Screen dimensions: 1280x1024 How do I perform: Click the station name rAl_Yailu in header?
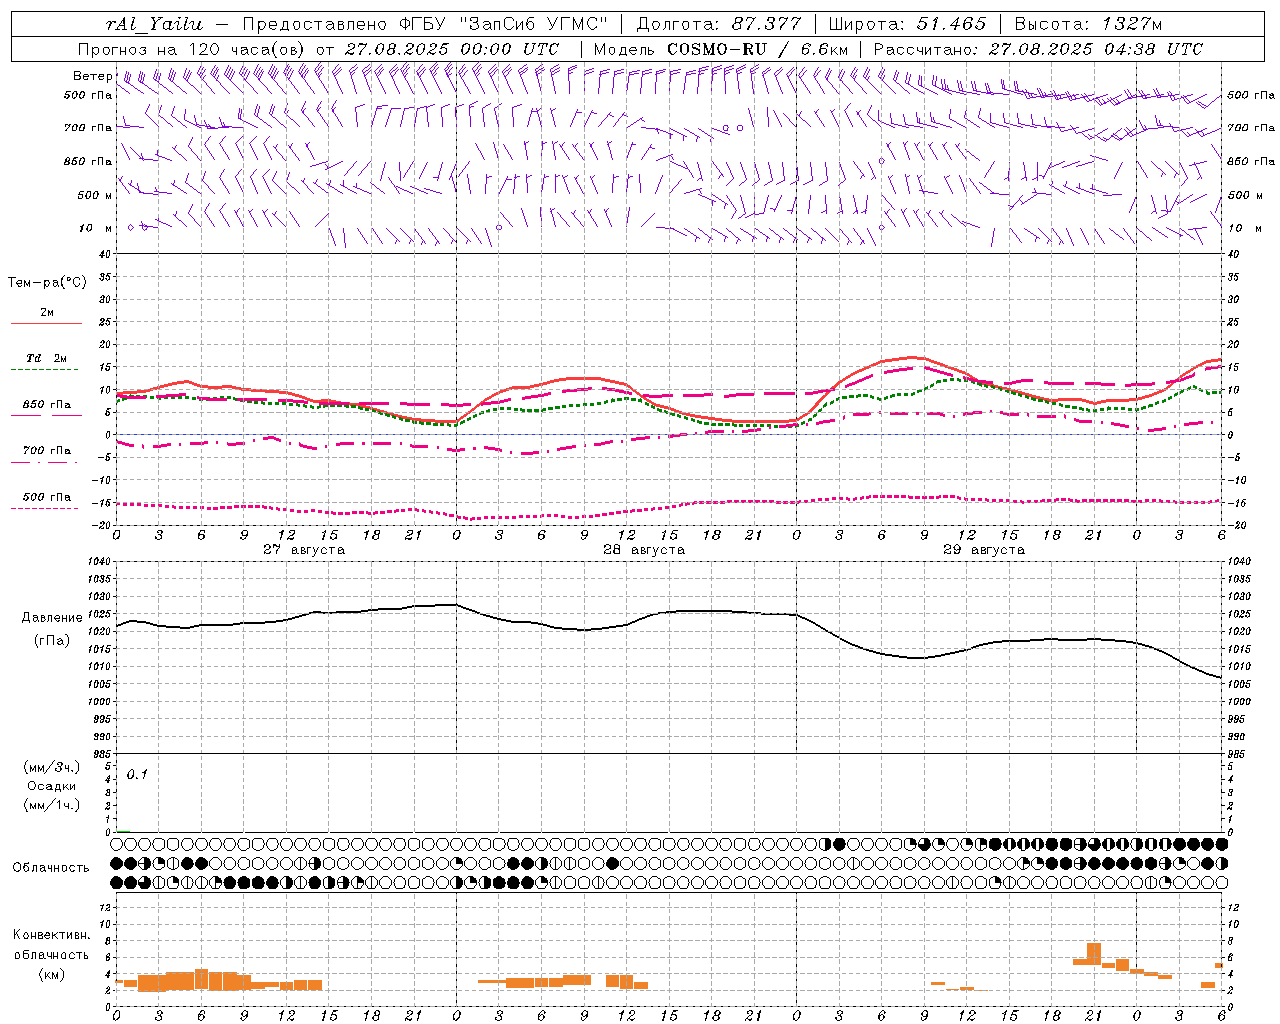point(154,24)
